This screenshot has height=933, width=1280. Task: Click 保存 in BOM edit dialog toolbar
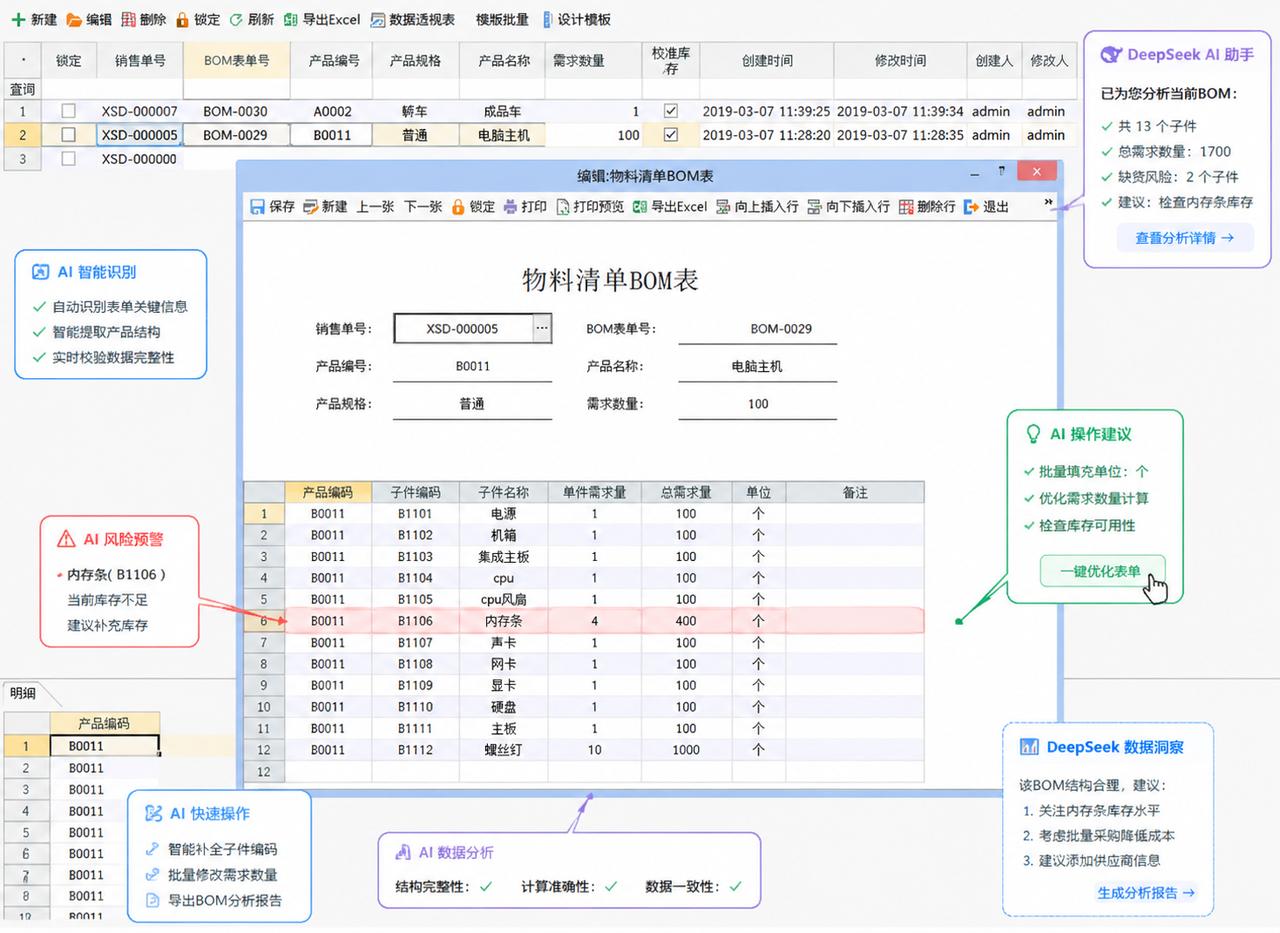(272, 206)
